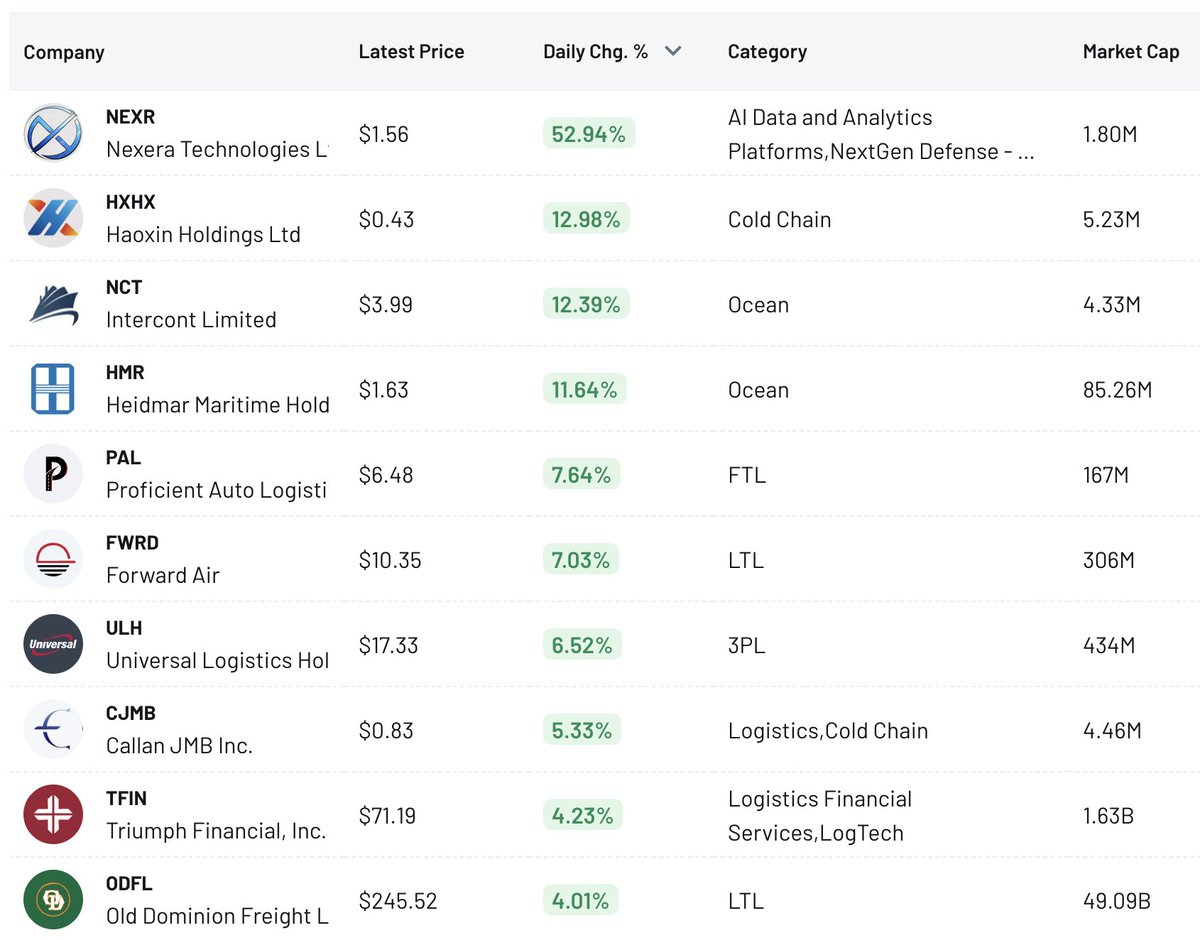Open the Old Dominion ODFL logo
This screenshot has height=940, width=1200.
[x=53, y=900]
